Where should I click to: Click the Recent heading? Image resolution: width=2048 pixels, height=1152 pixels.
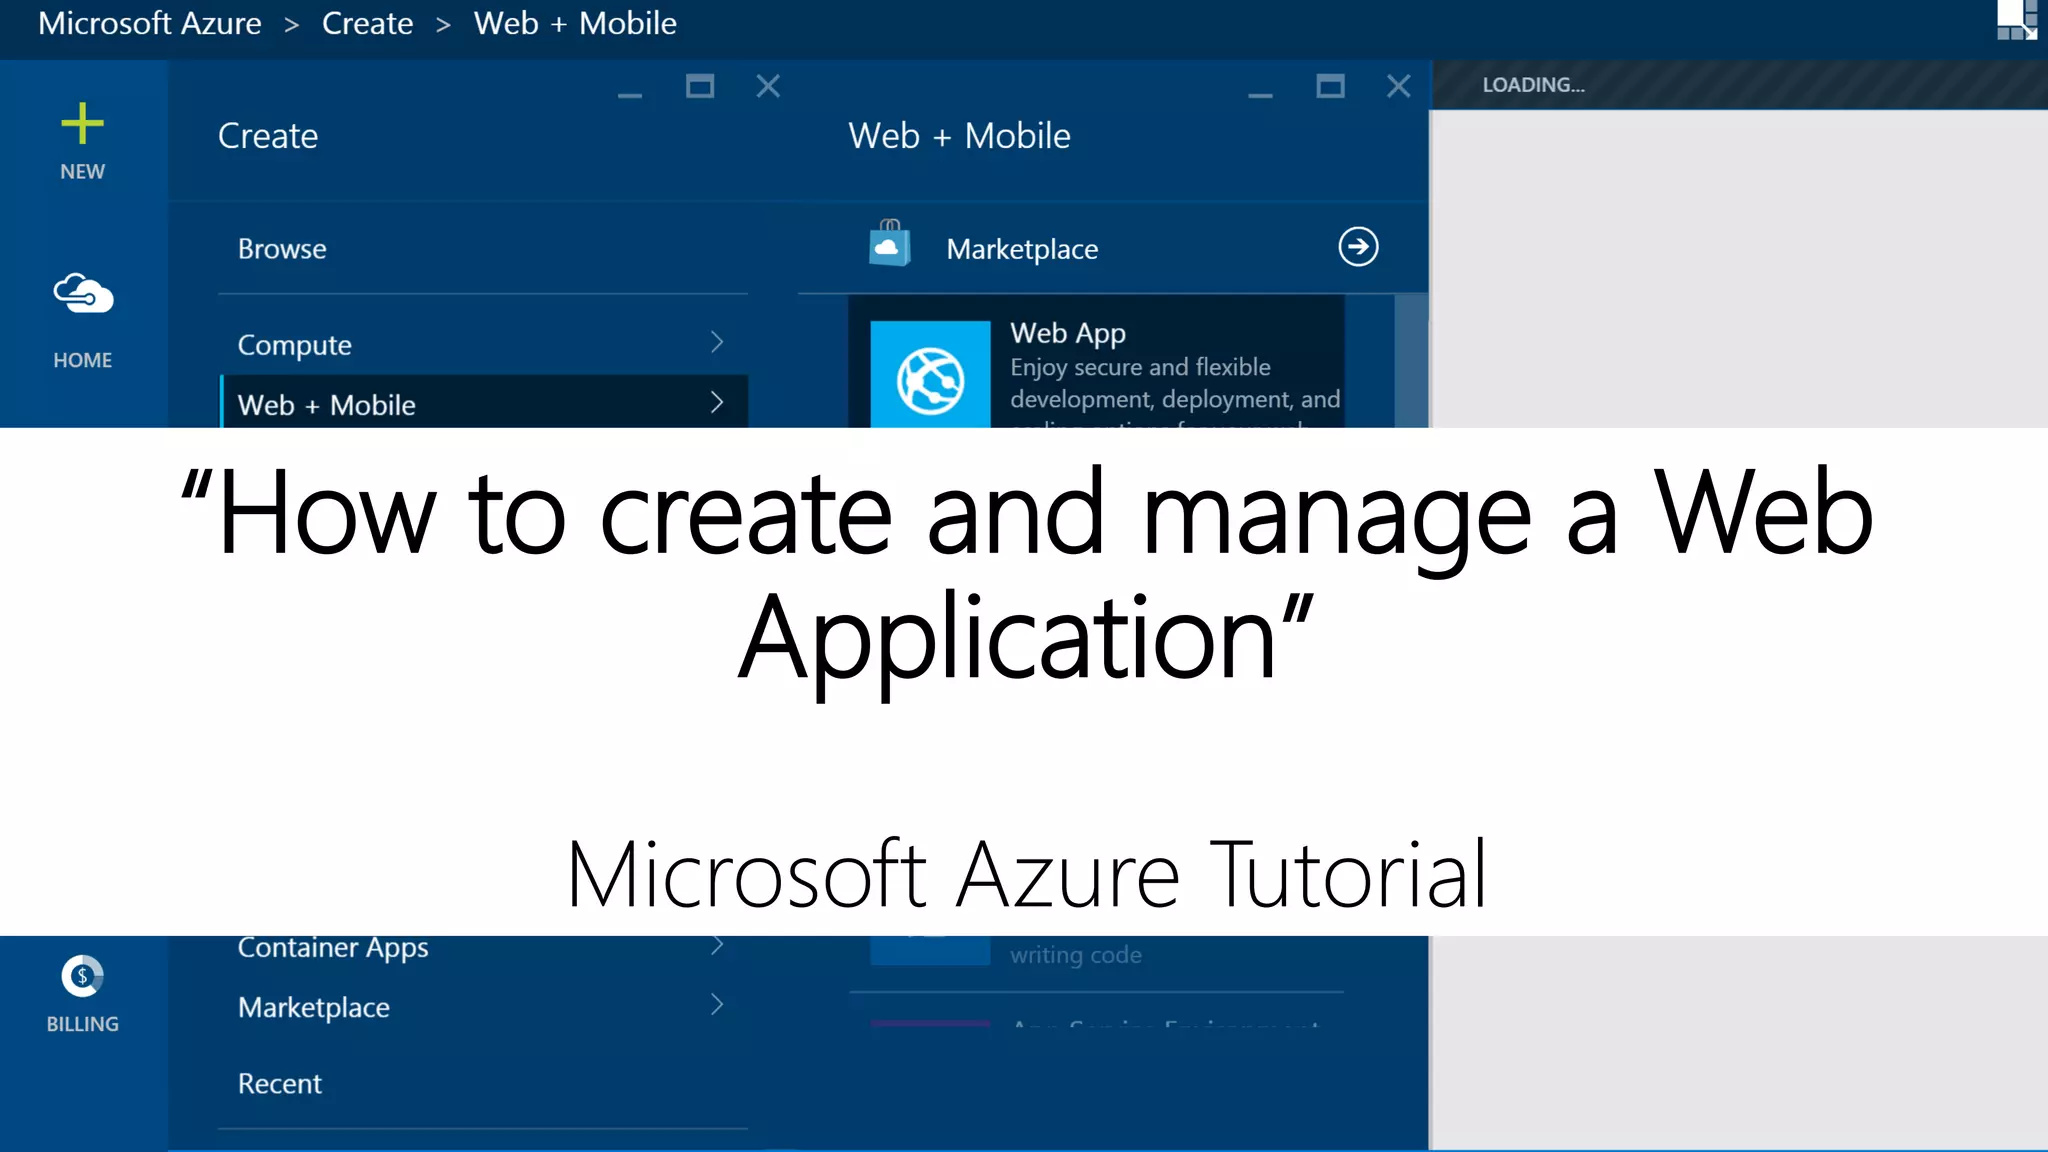coord(280,1084)
